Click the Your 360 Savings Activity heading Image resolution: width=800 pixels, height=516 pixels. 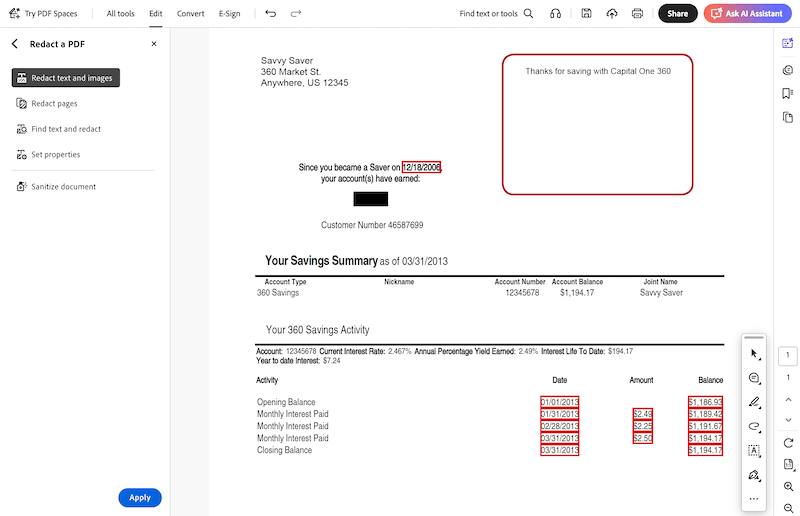(317, 330)
